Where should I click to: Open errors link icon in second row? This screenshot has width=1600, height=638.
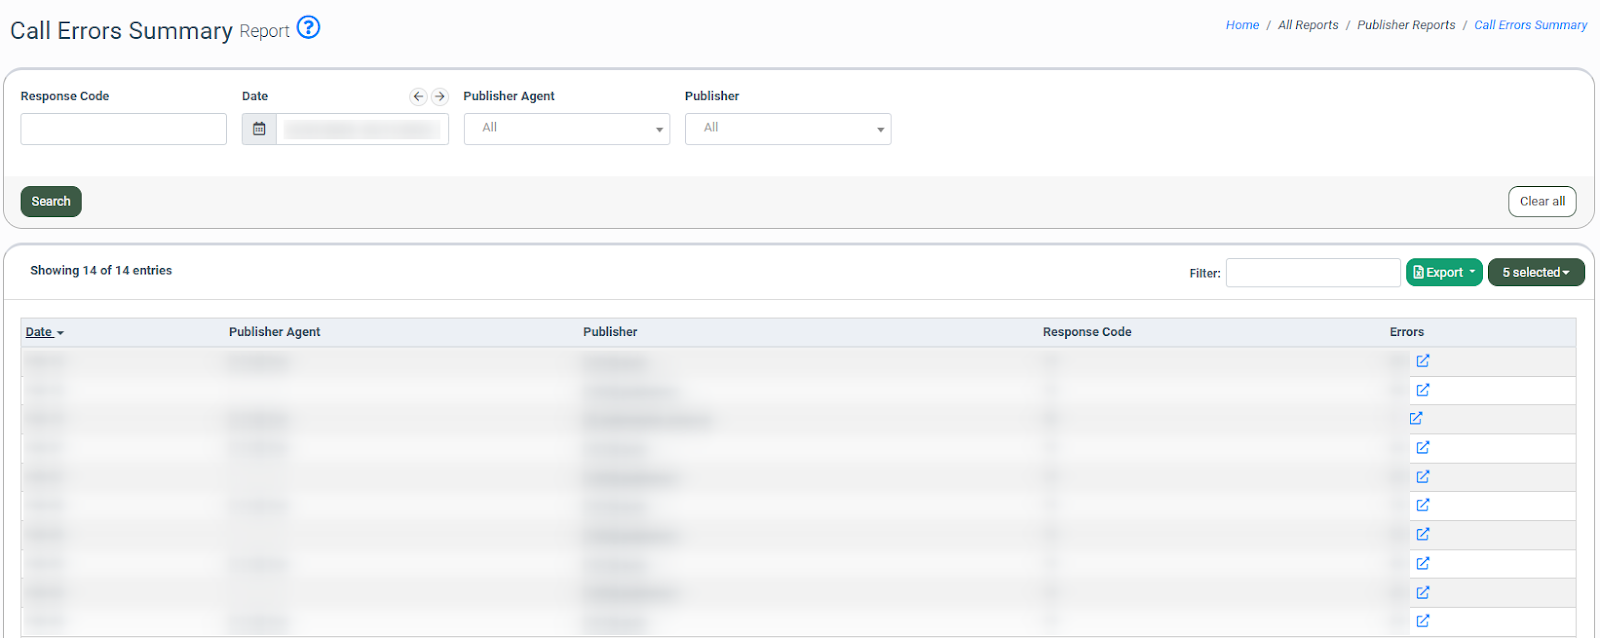[1423, 390]
